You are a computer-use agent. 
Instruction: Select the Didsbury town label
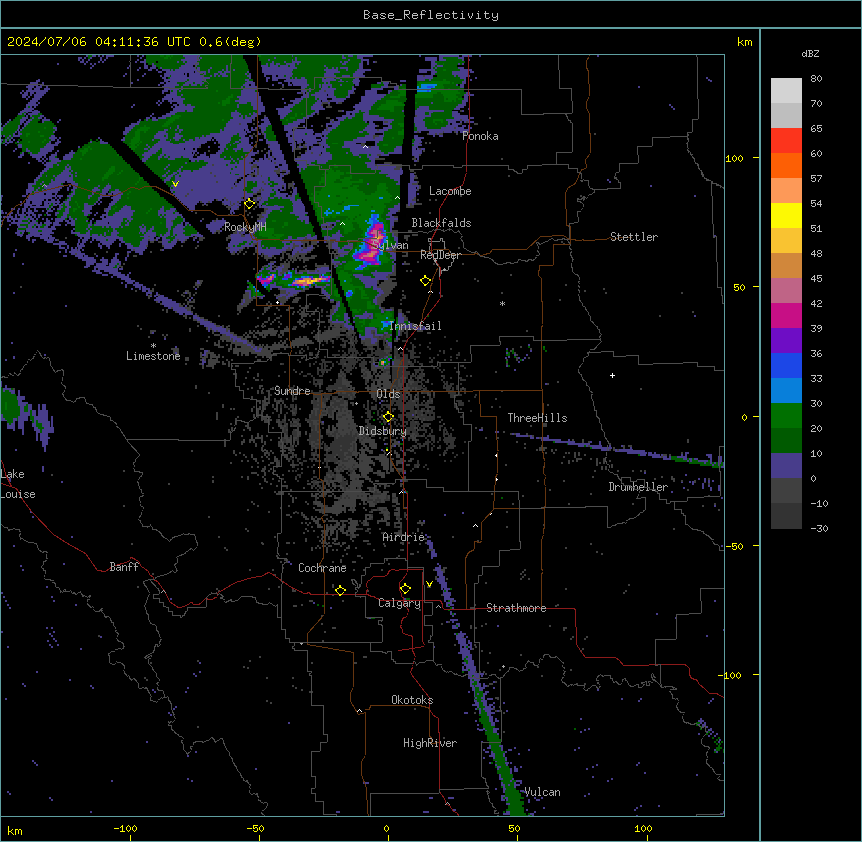coord(383,431)
